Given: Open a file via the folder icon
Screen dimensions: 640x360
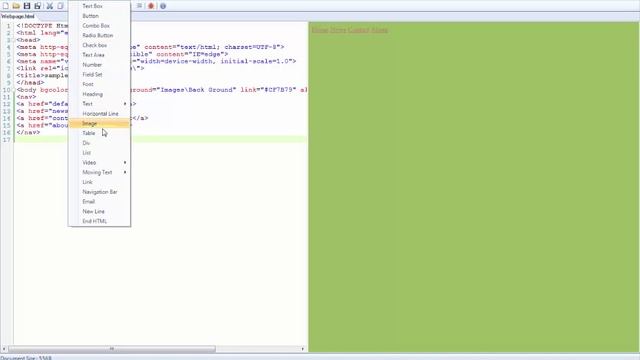Looking at the screenshot, I should pyautogui.click(x=16, y=6).
